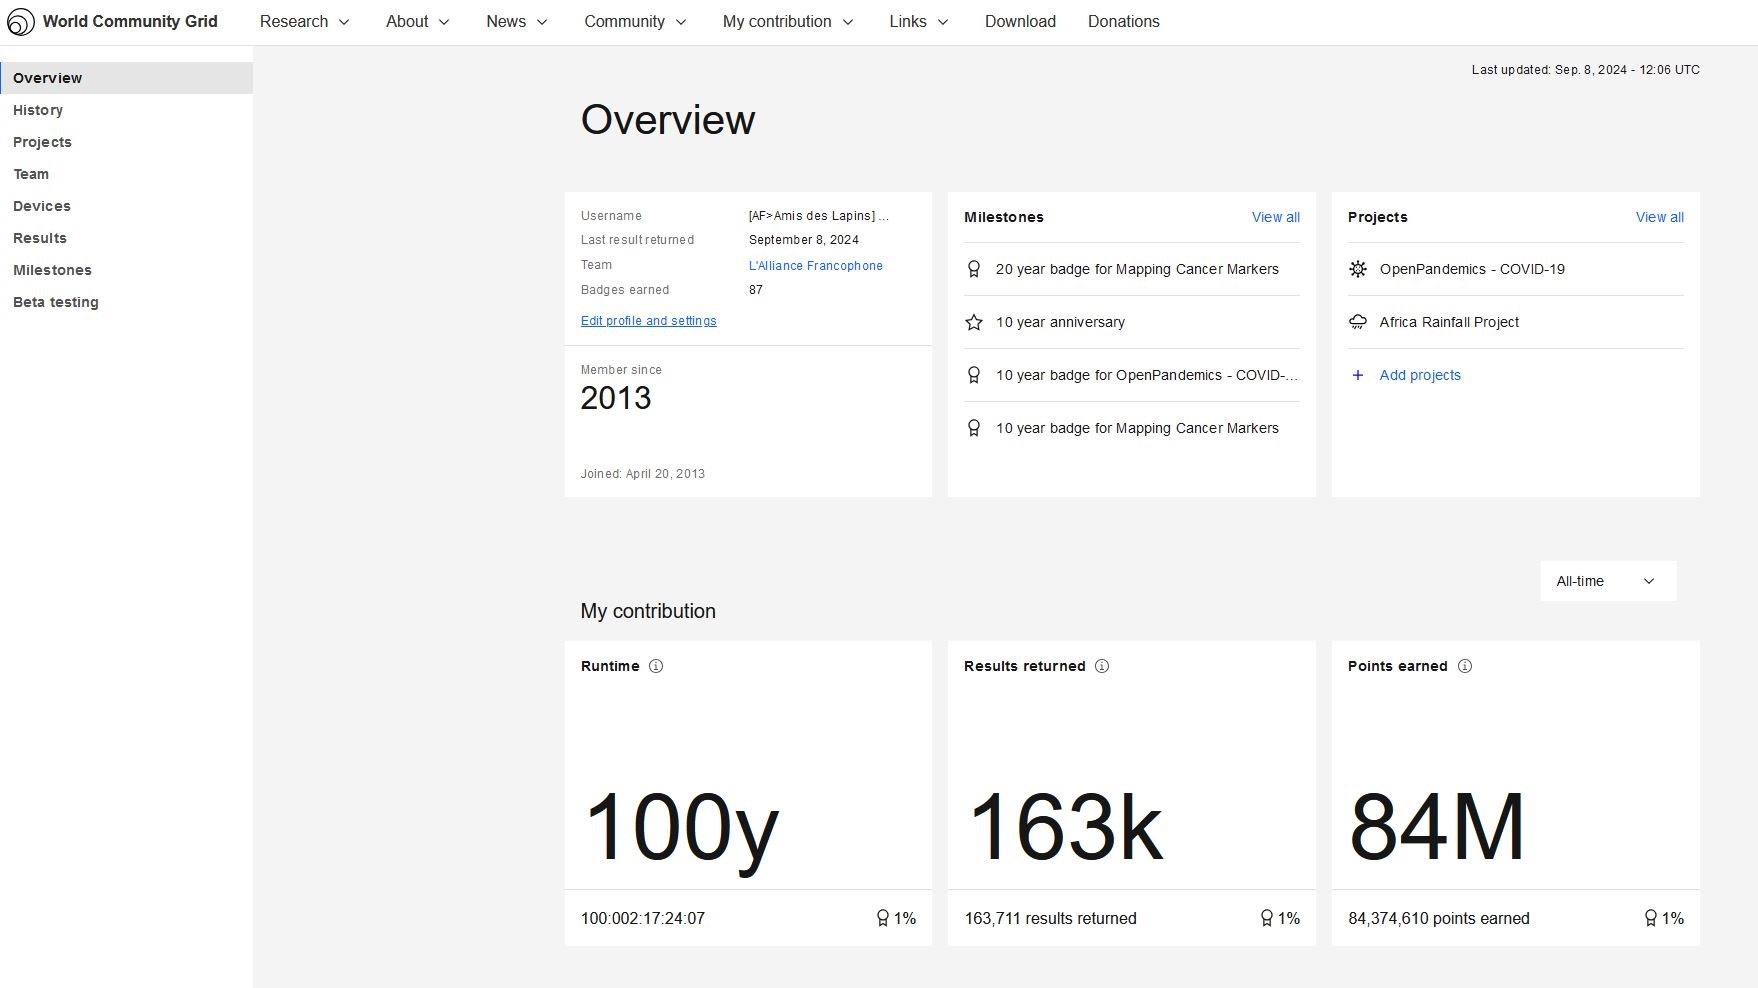Viewport: 1758px width, 988px height.
Task: Click the Overview page heading
Action: 668,120
